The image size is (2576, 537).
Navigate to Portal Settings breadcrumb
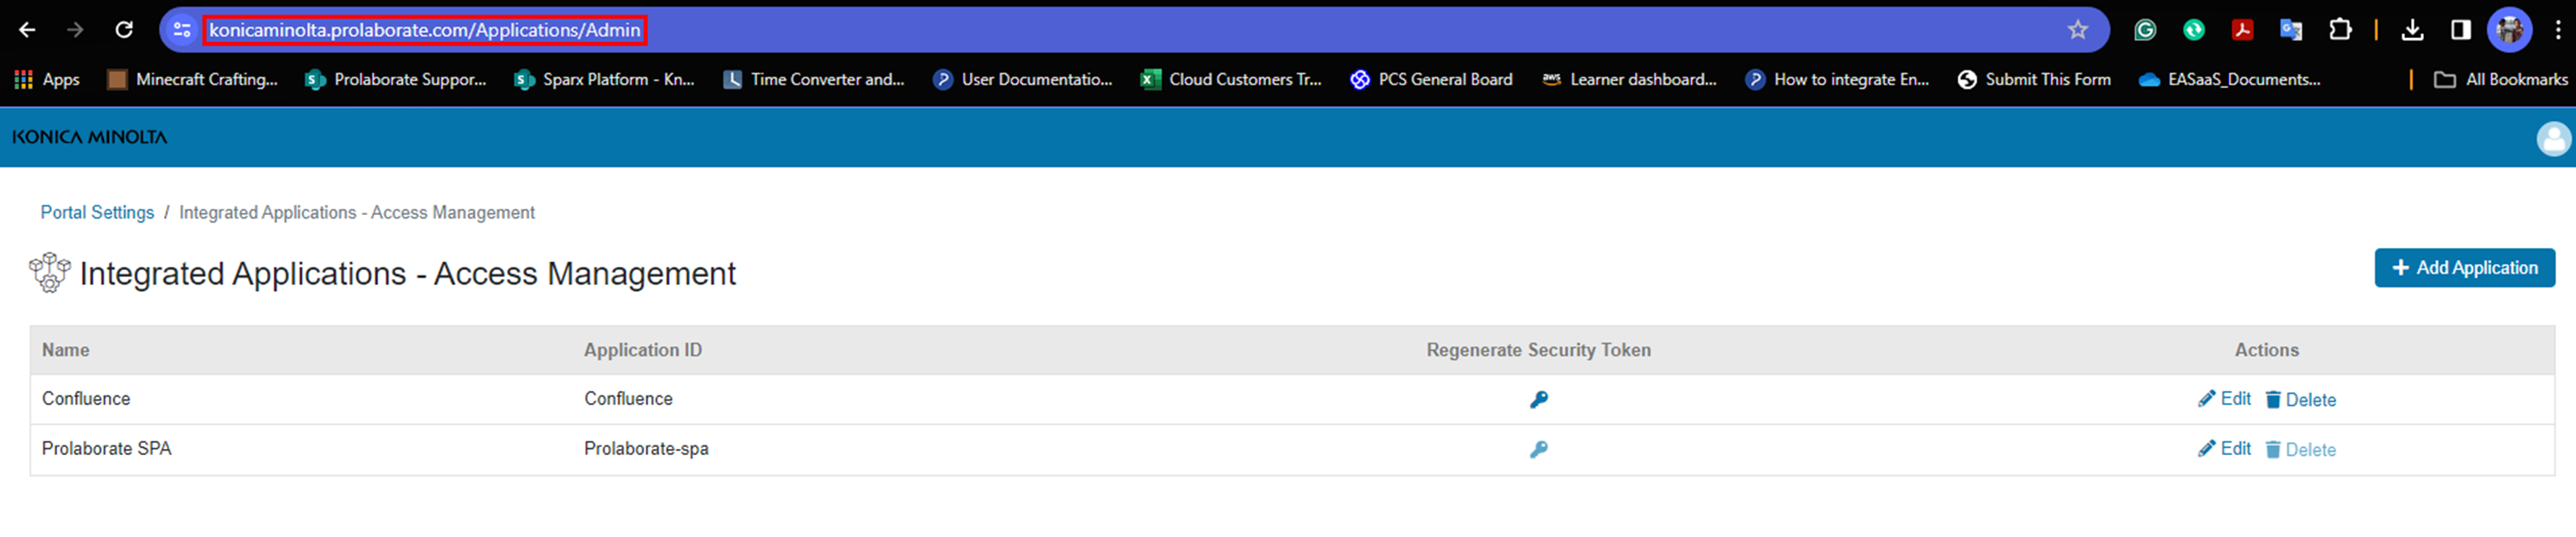point(97,212)
